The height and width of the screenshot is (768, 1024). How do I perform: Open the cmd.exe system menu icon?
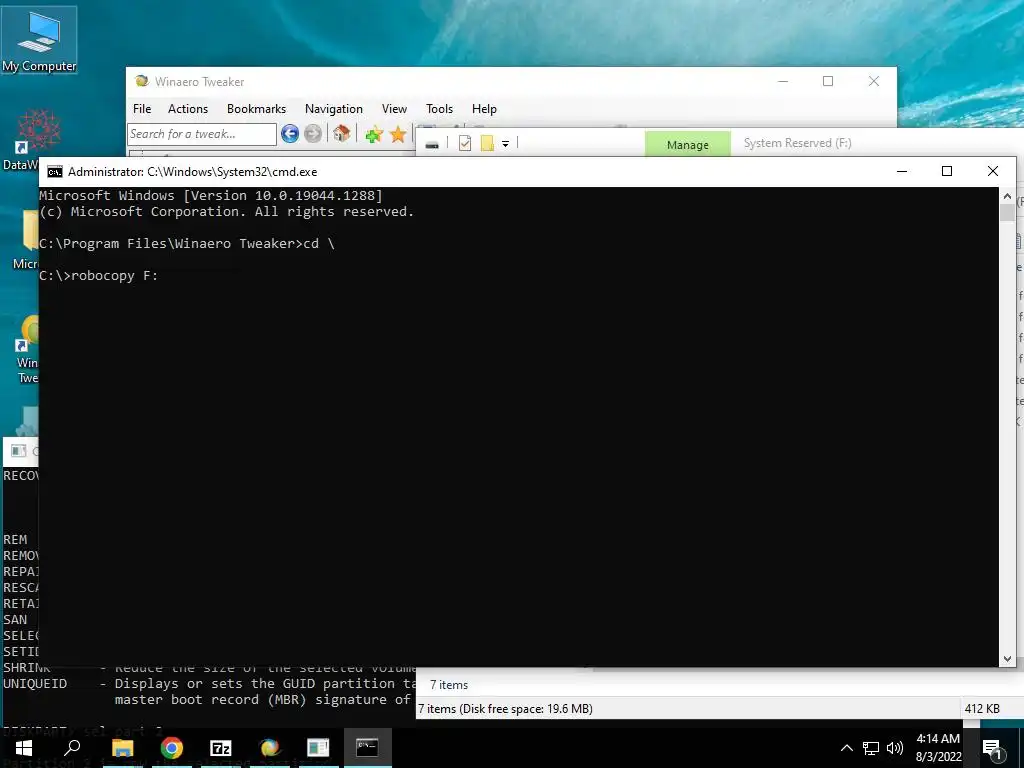[x=55, y=172]
